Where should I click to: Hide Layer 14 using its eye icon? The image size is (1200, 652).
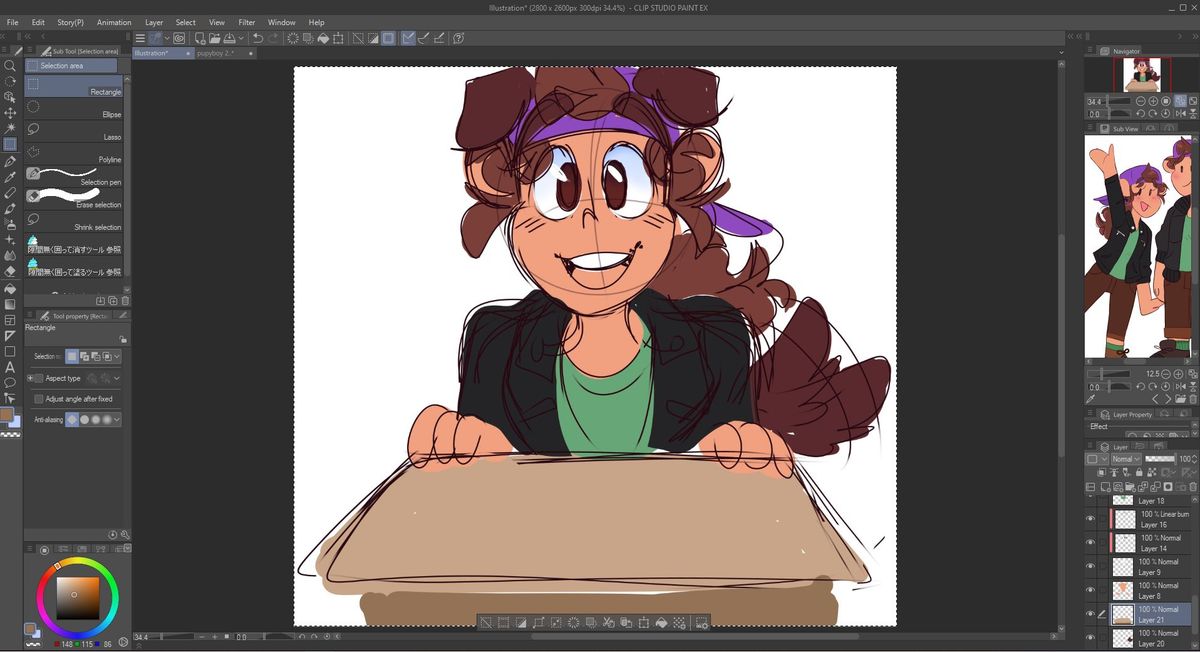pos(1090,543)
